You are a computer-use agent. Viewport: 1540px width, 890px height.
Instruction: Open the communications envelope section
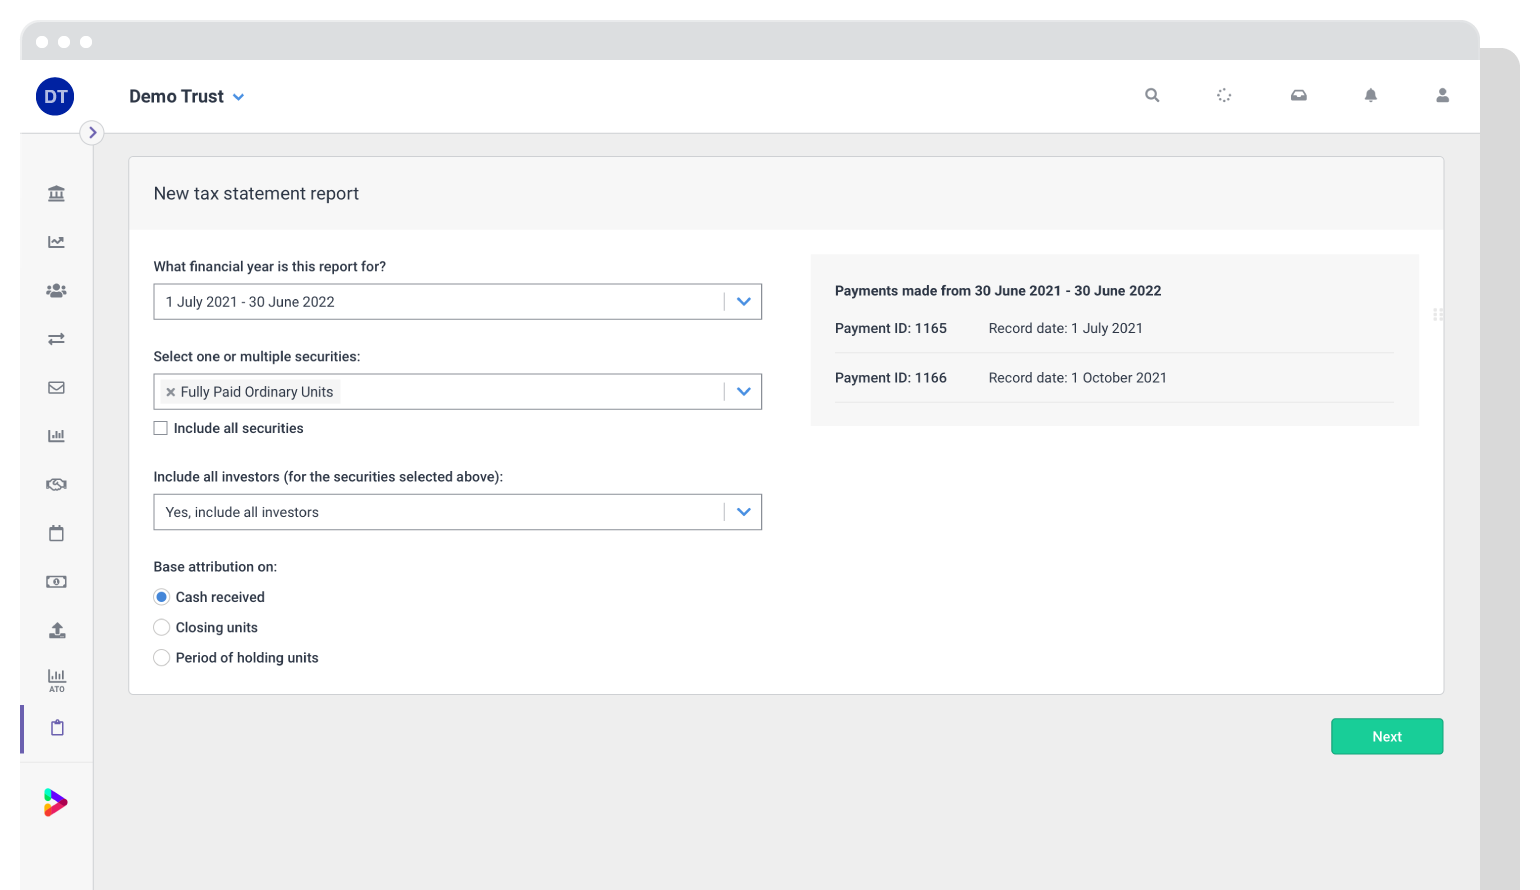coord(57,387)
